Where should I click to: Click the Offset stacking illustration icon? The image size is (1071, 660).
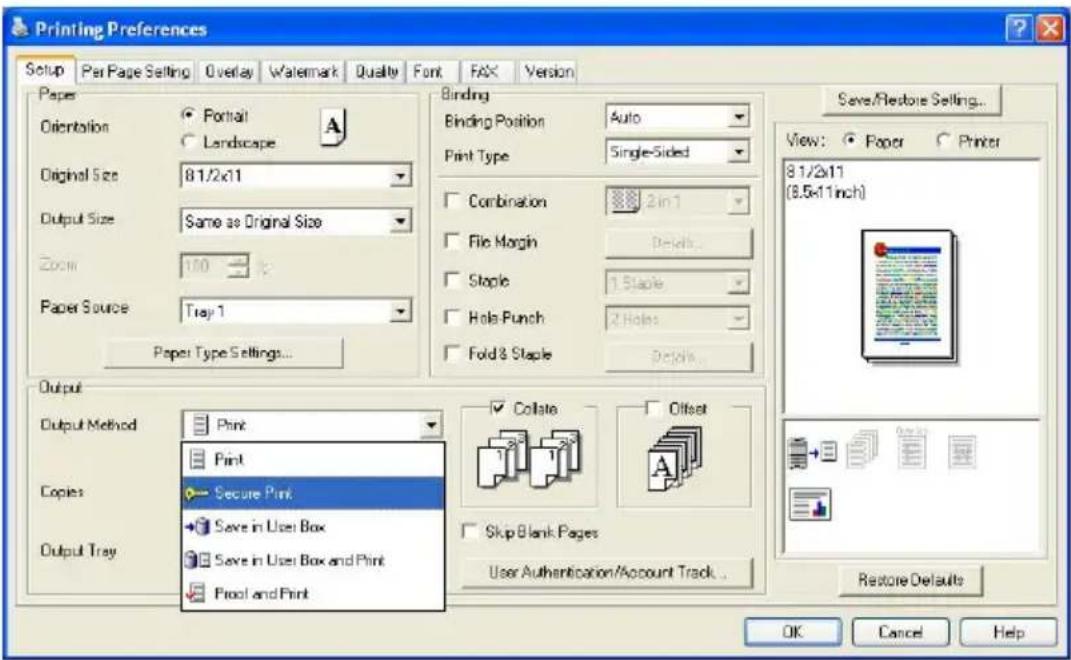click(x=673, y=458)
